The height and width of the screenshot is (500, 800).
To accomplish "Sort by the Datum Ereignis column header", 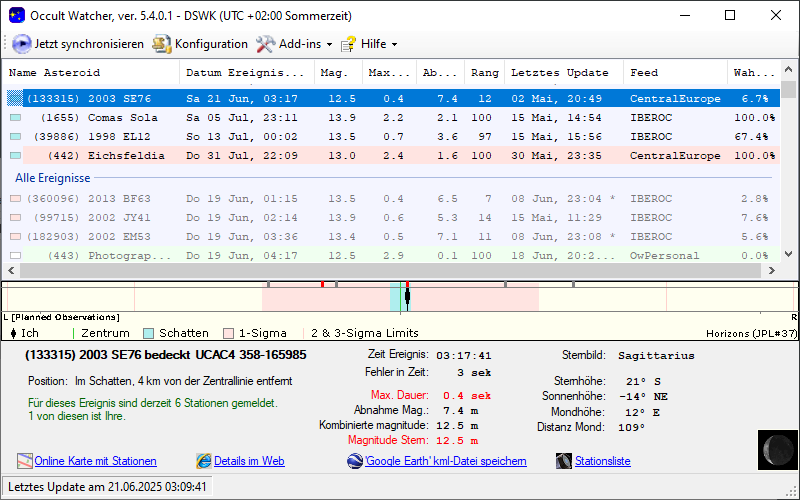I will tap(244, 73).
